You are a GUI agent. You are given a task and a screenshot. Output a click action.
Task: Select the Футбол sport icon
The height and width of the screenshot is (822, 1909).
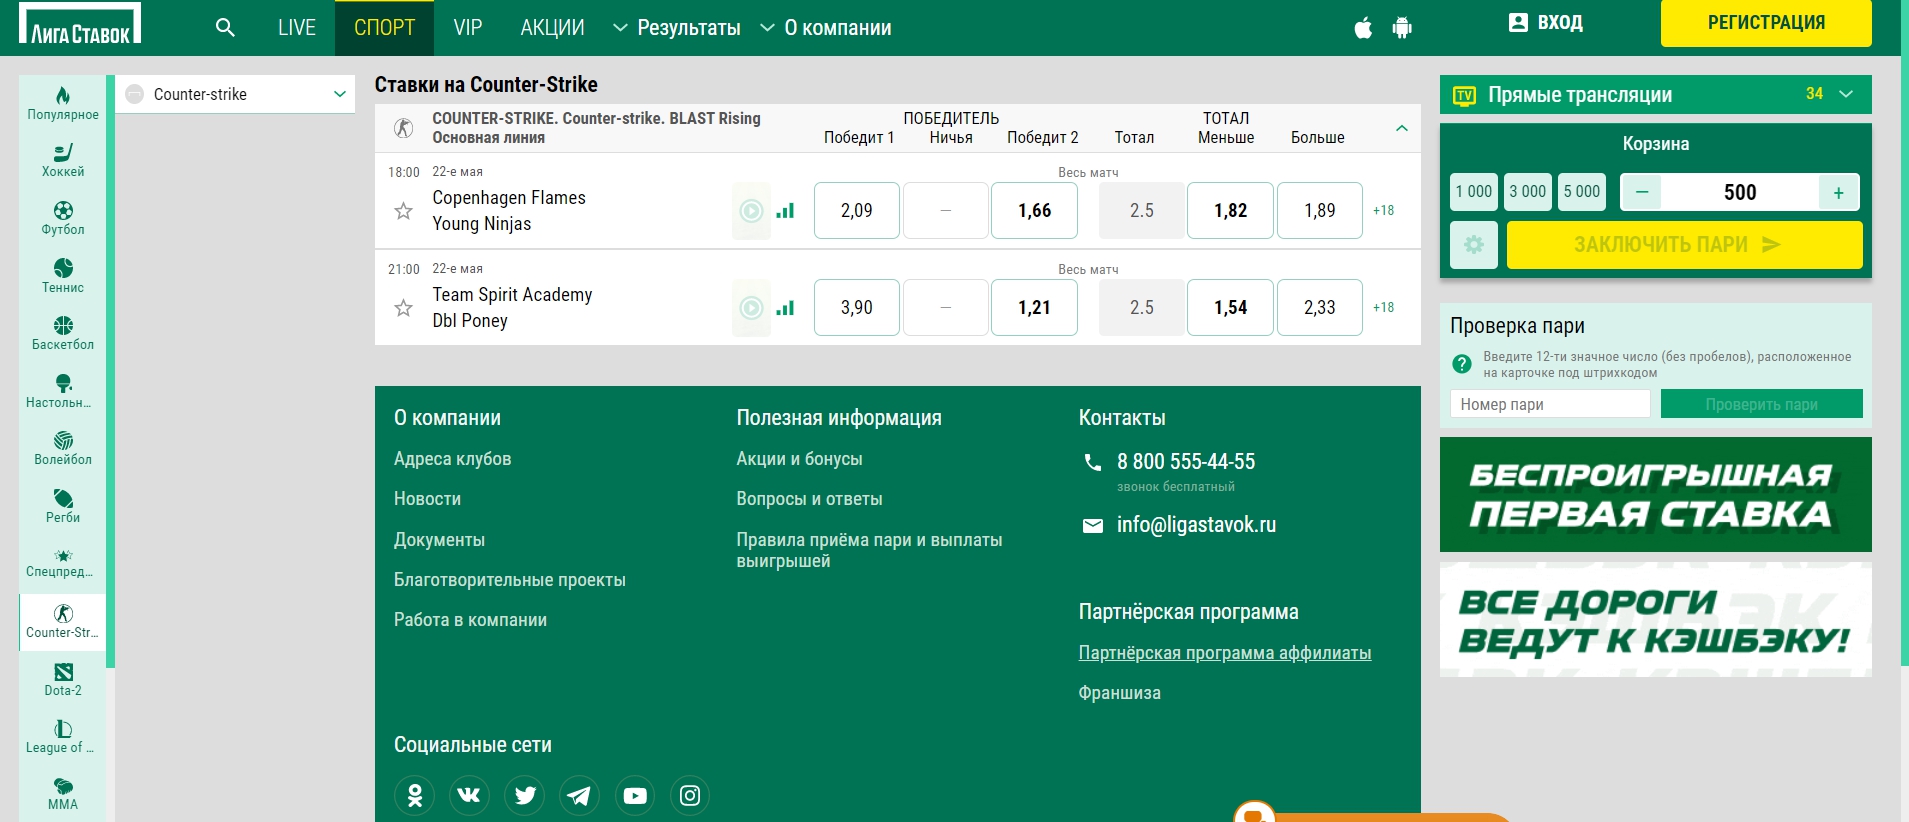63,219
